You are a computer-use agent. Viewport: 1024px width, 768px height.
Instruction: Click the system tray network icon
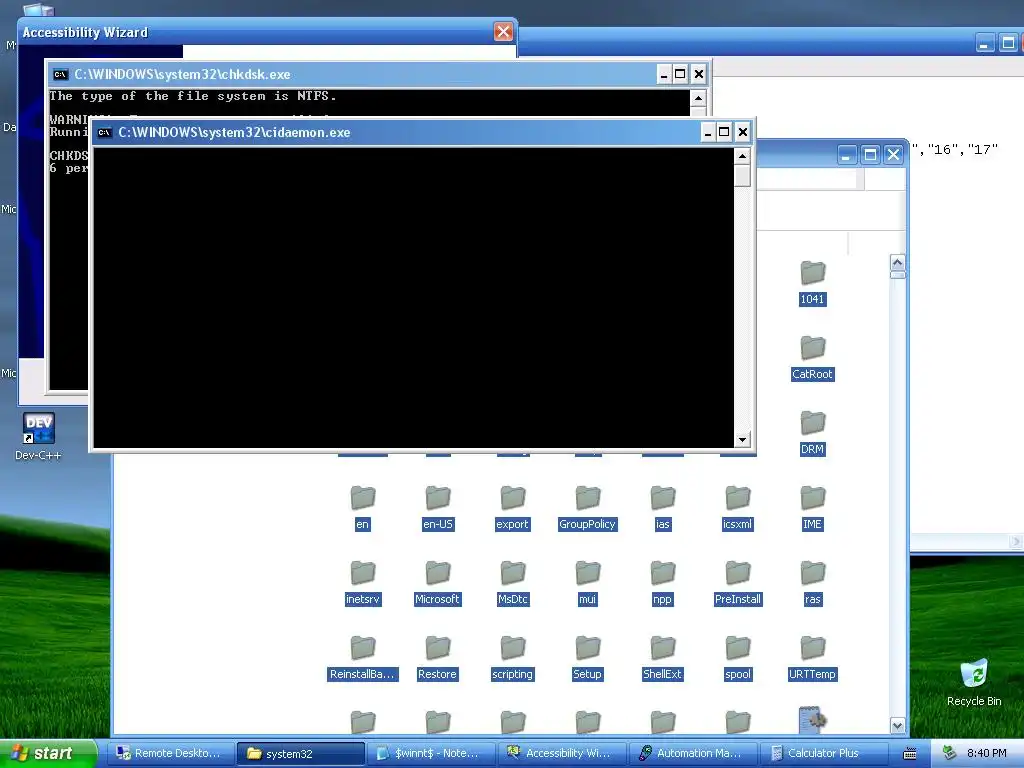click(x=950, y=753)
